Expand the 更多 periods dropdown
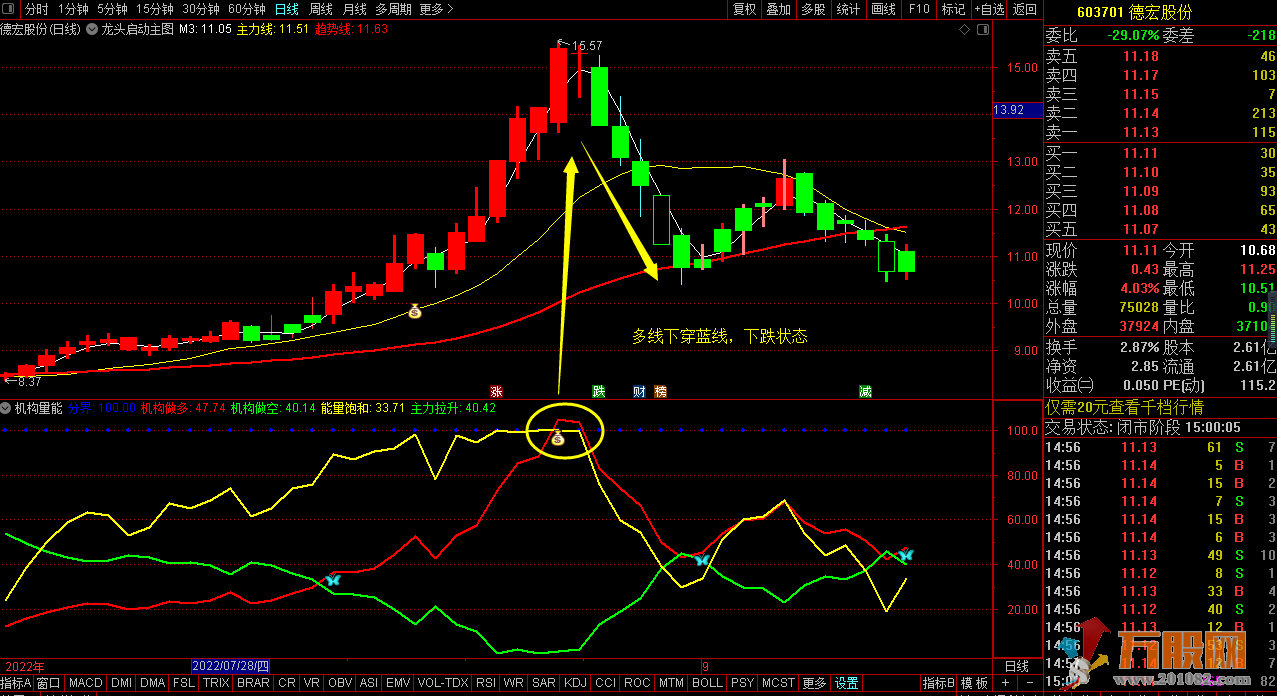This screenshot has width=1277, height=696. point(437,9)
